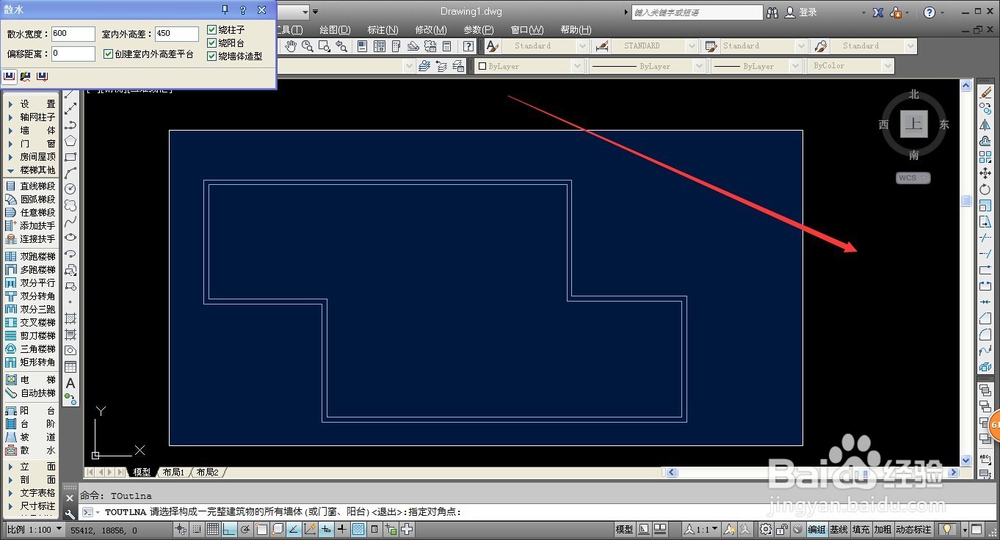This screenshot has height=540, width=1000.
Task: Select the 多跑楼梯 tool
Action: tap(31, 269)
